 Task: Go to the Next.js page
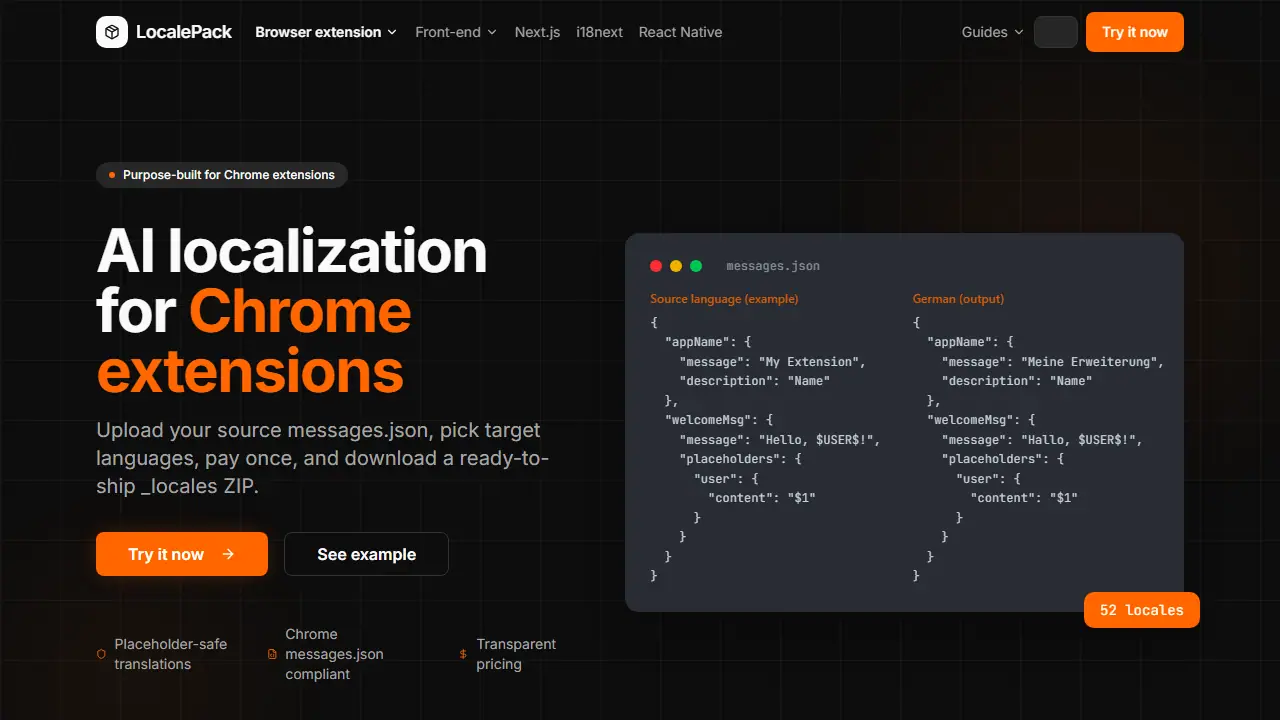[x=537, y=32]
